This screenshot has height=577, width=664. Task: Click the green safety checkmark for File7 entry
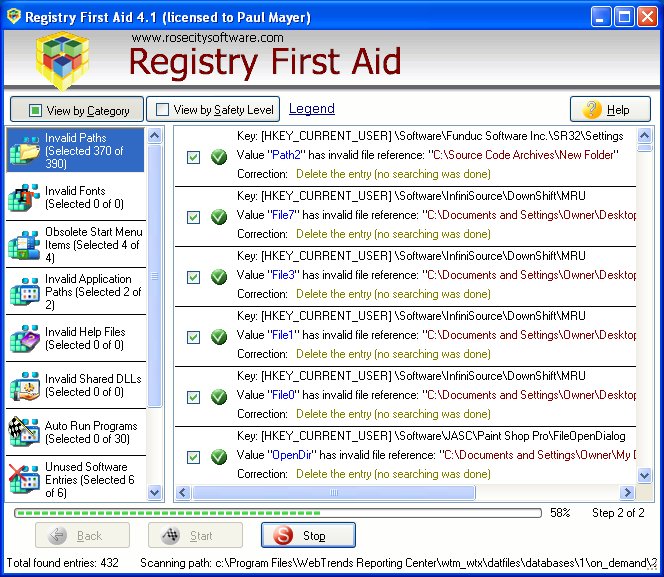tap(219, 217)
